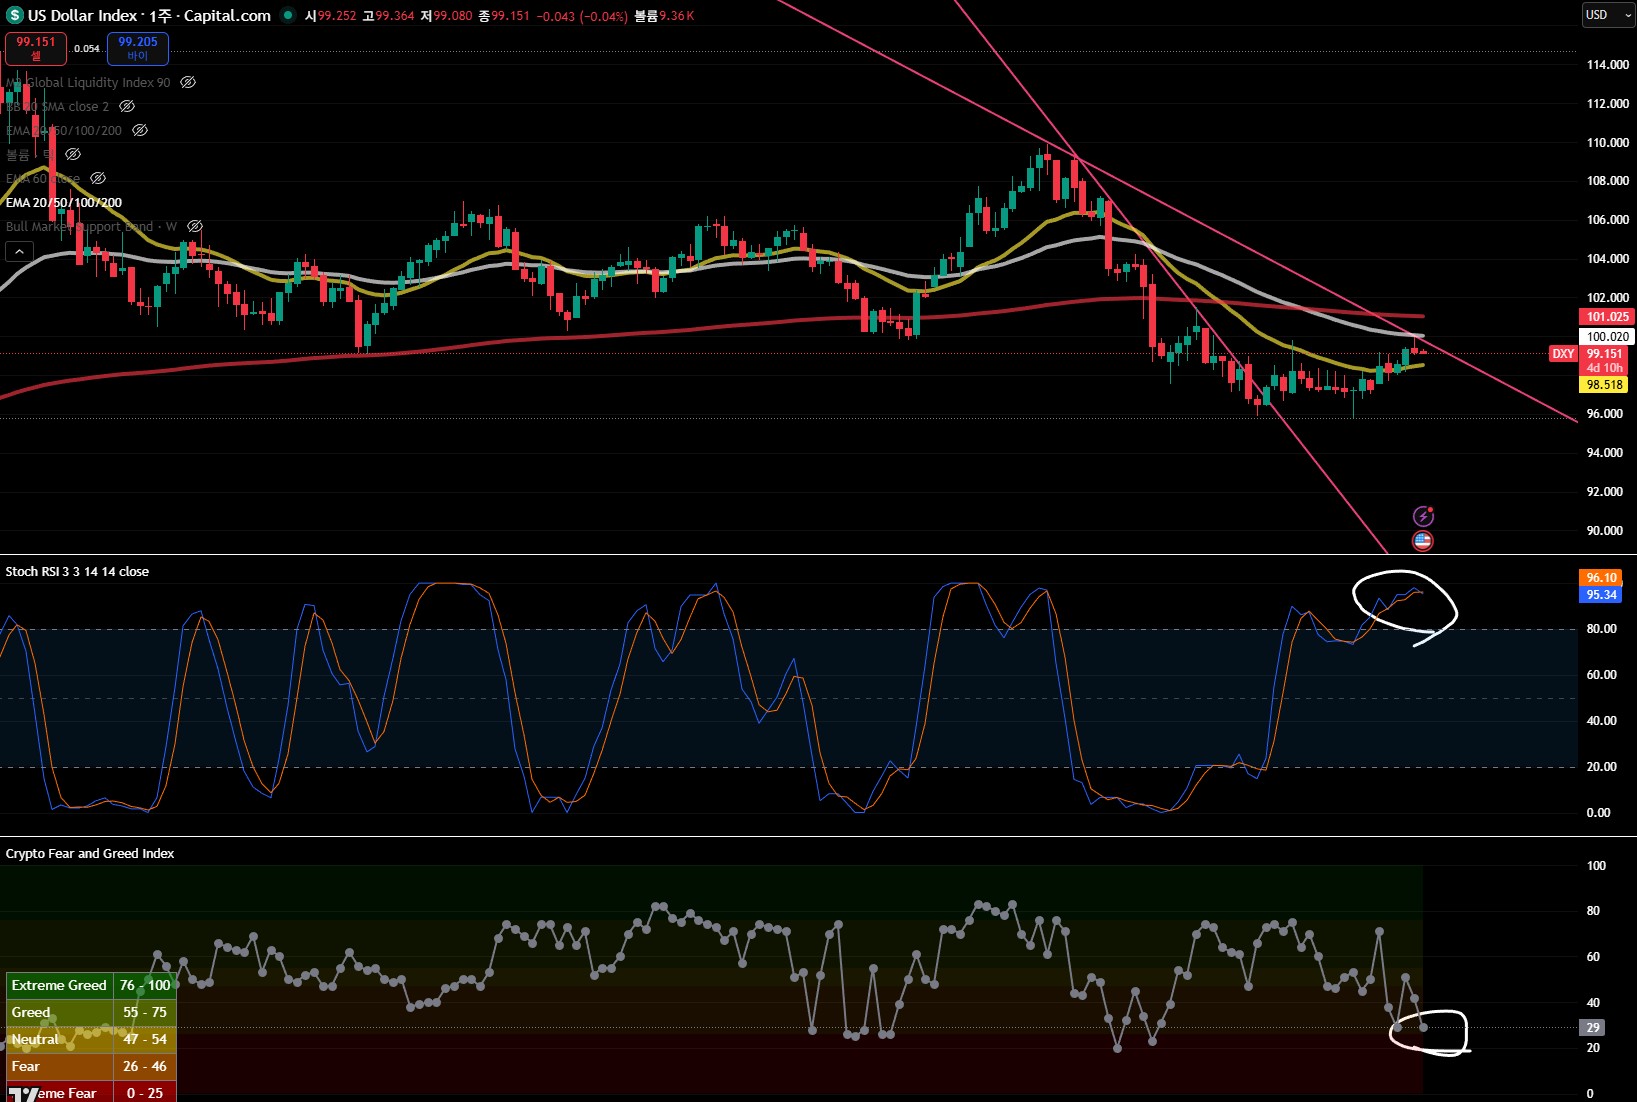Screen dimensions: 1637x1102
Task: Click the 1주 interval in the title
Action: coord(160,15)
